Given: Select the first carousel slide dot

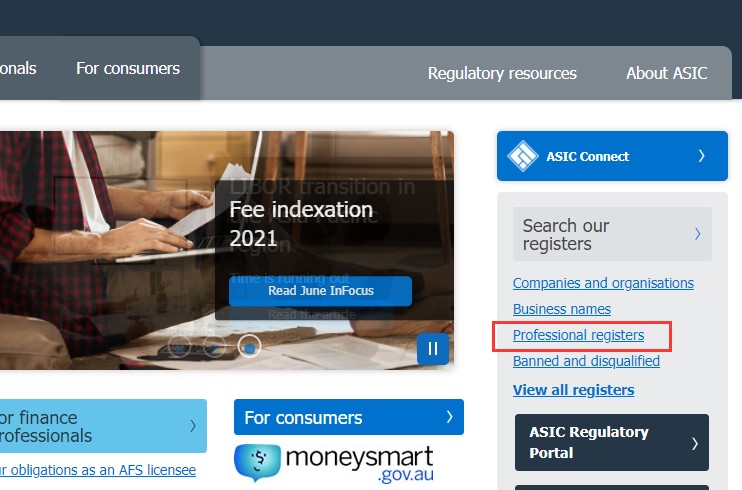Looking at the screenshot, I should click(x=179, y=346).
